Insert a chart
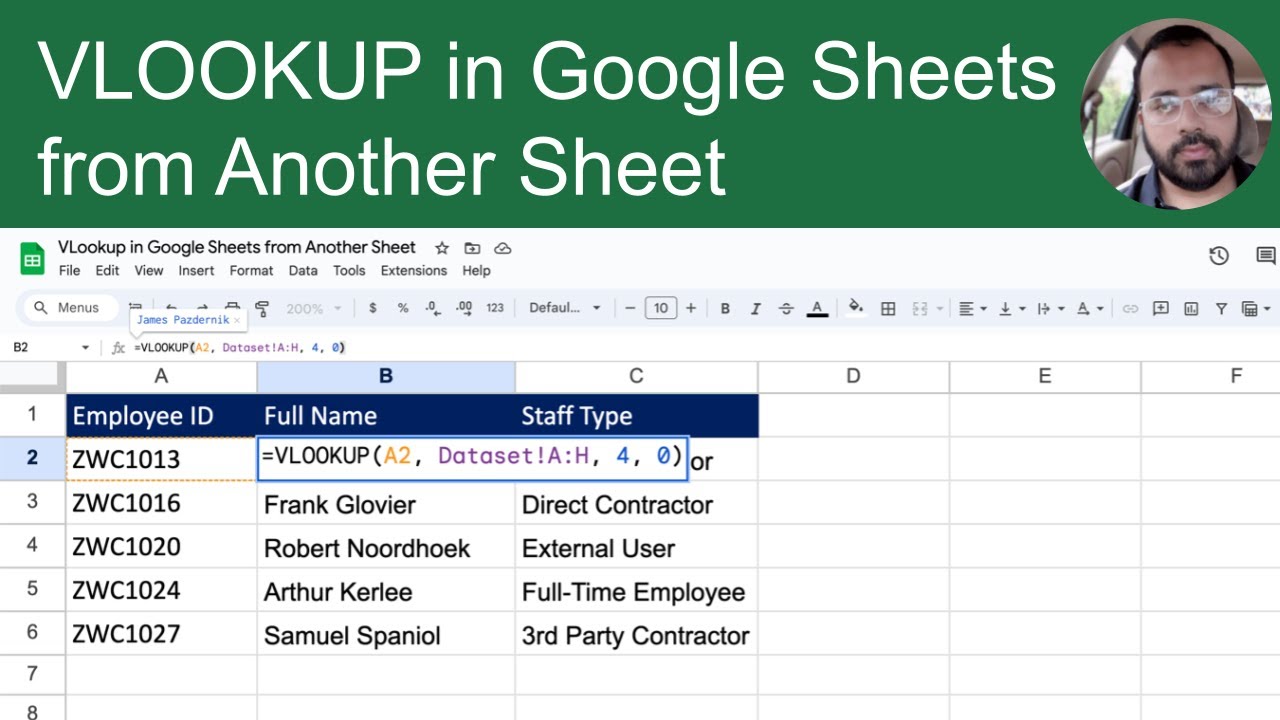 [x=1191, y=308]
